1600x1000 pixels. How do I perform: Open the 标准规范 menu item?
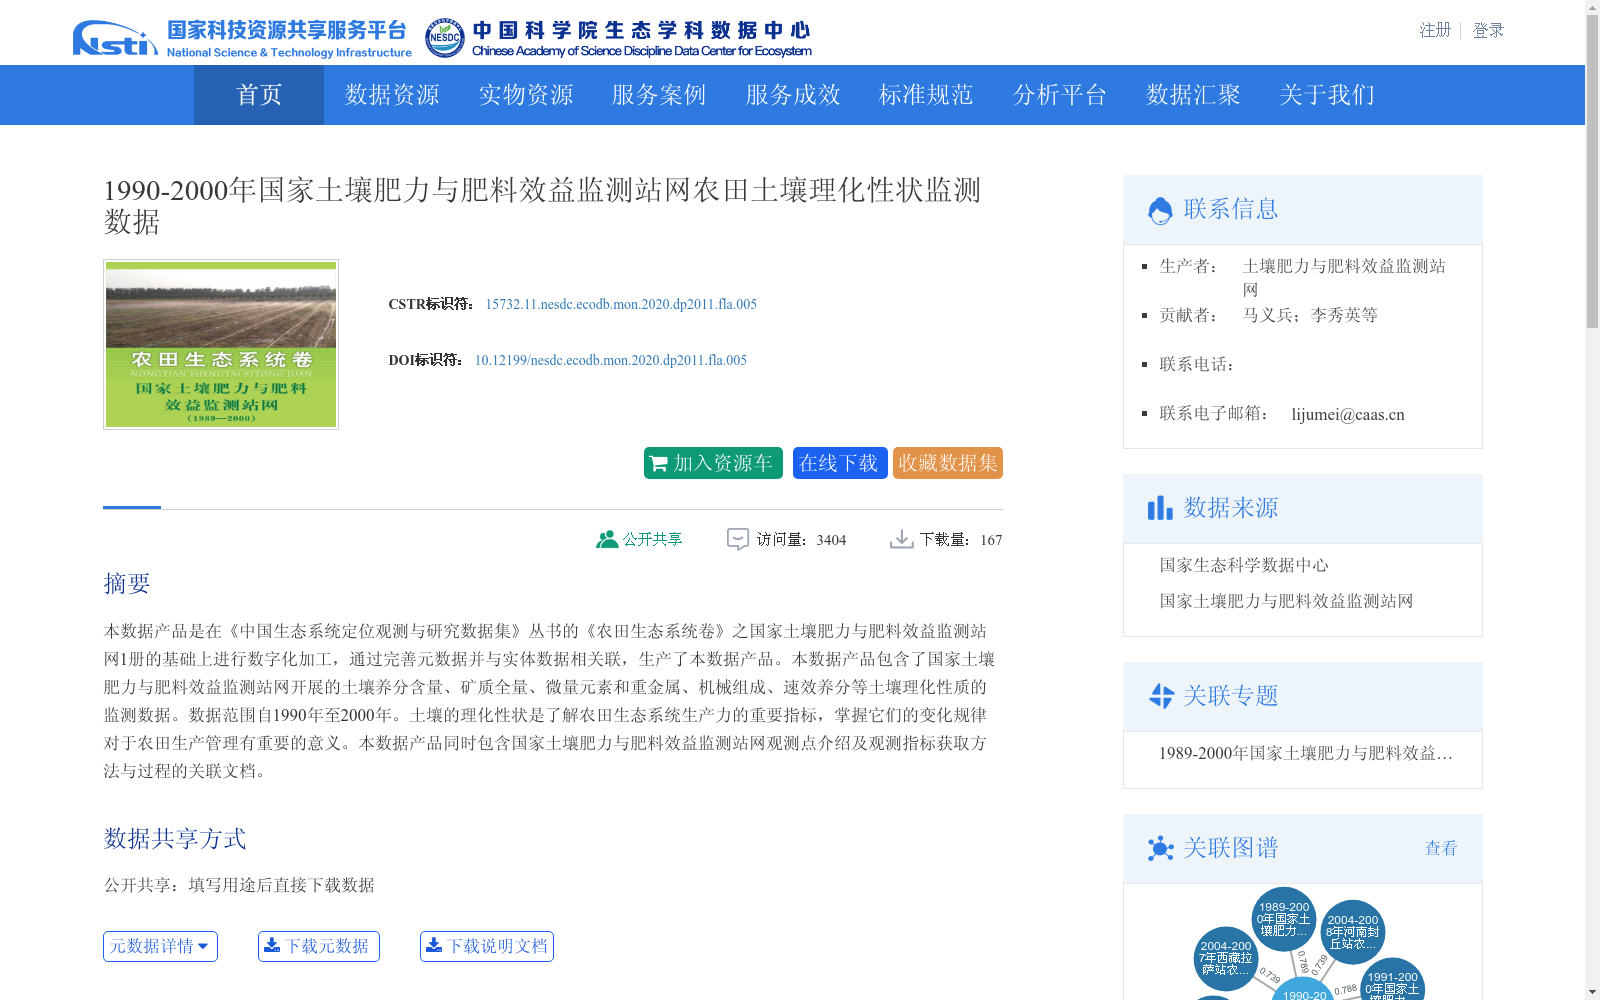(x=926, y=95)
